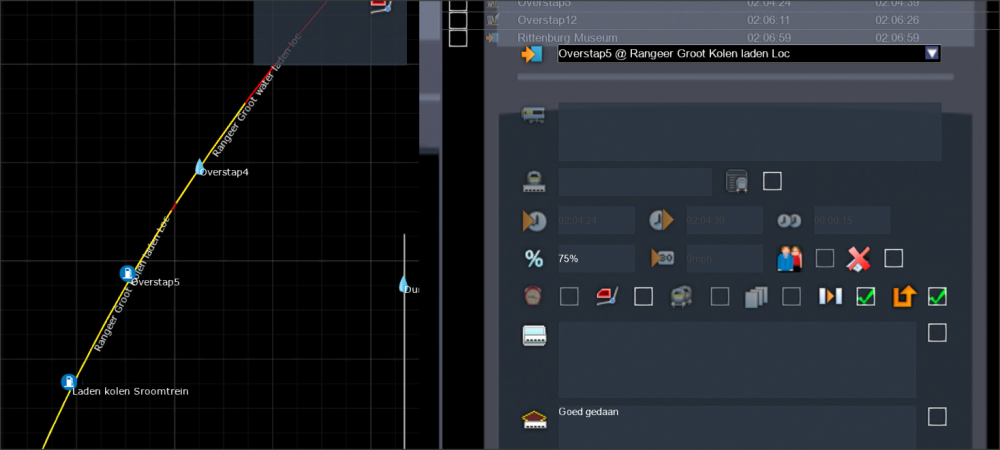The width and height of the screenshot is (1000, 450).
Task: Tick the checkbox beside the passengers icon
Action: tap(825, 258)
